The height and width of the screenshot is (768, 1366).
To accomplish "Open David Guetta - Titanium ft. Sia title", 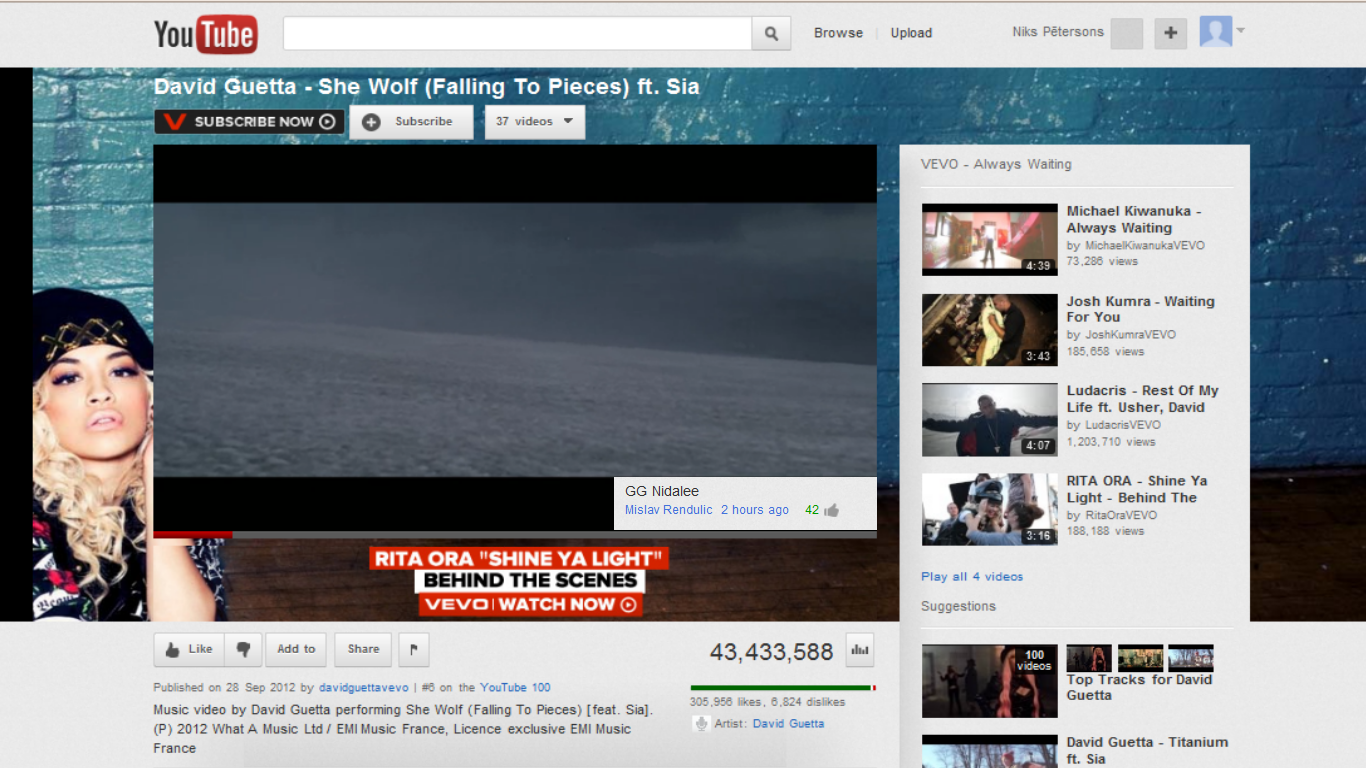I will click(1147, 750).
